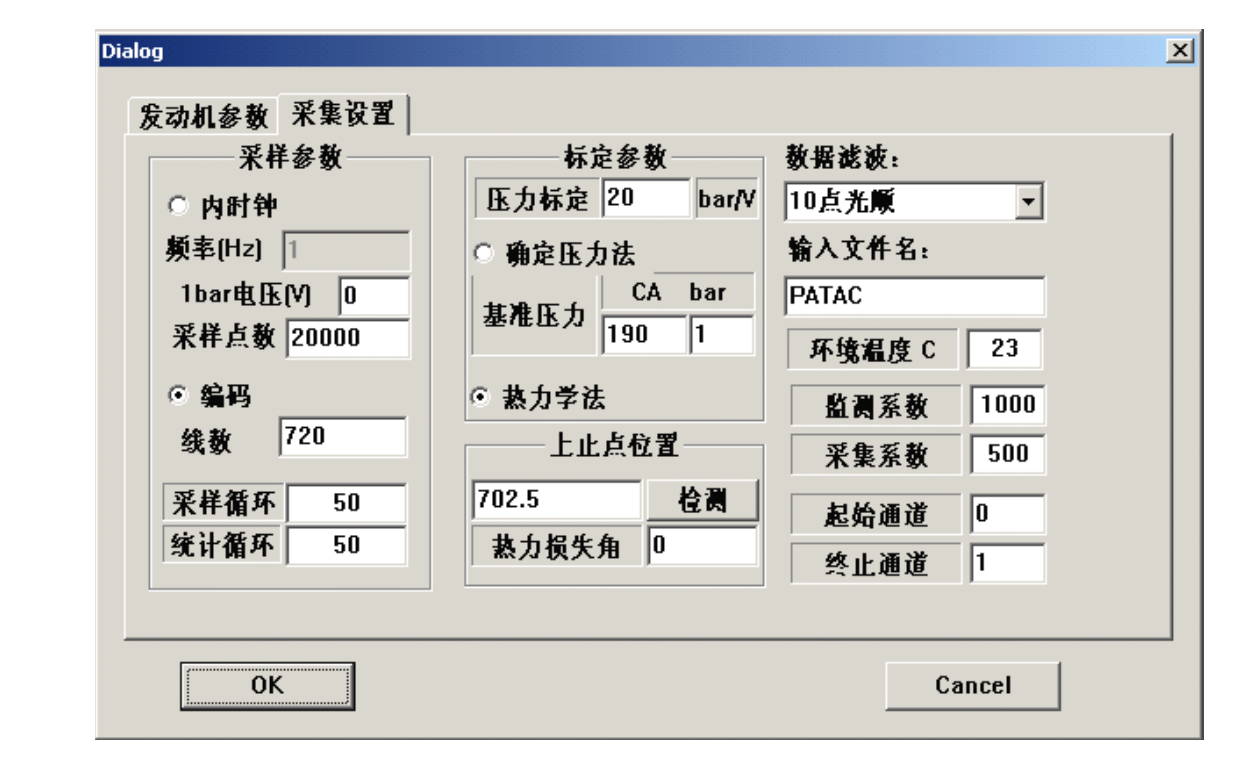This screenshot has height=774, width=1244.
Task: Click the 输入文件名 field containing PATAC
Action: [914, 297]
